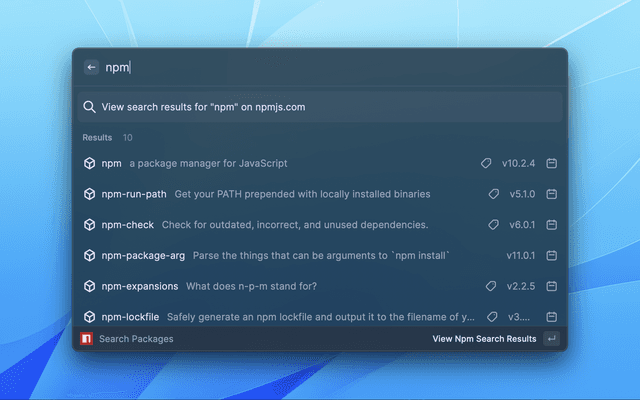Click the package box icon for npm-run-path

point(89,194)
